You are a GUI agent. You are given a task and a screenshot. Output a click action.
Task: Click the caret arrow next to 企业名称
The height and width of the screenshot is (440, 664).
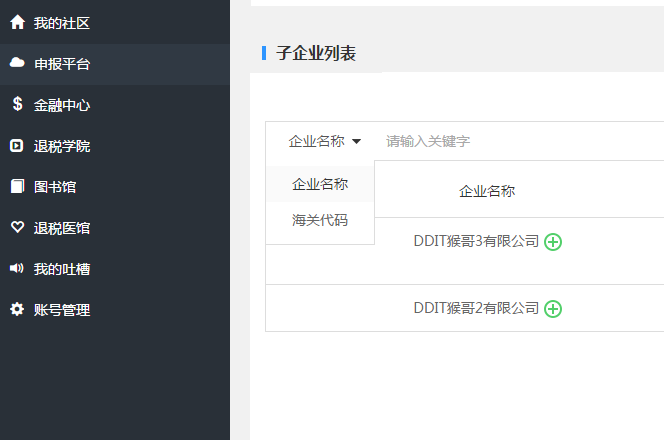point(357,142)
